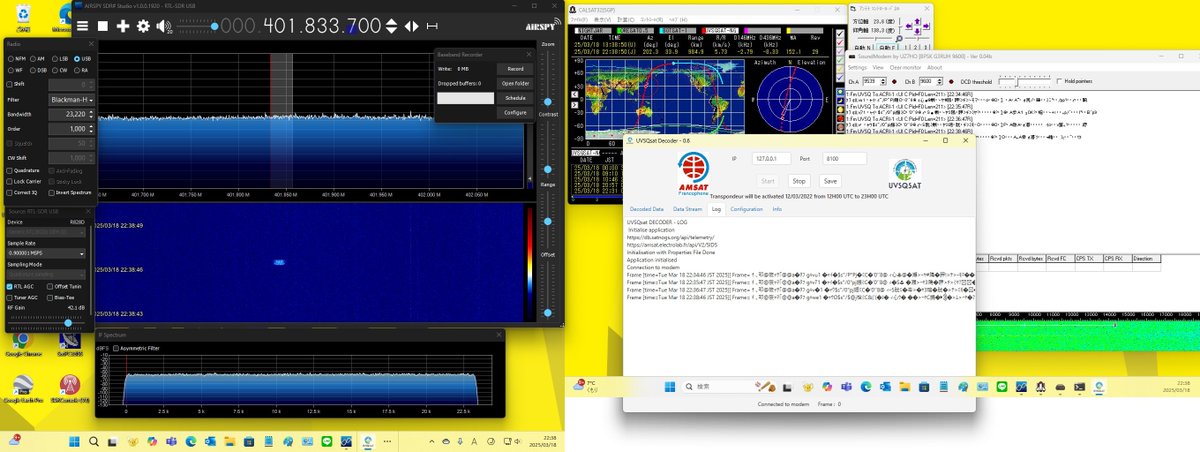
Task: Click the Order 1,000 stepper arrows
Action: (92, 129)
